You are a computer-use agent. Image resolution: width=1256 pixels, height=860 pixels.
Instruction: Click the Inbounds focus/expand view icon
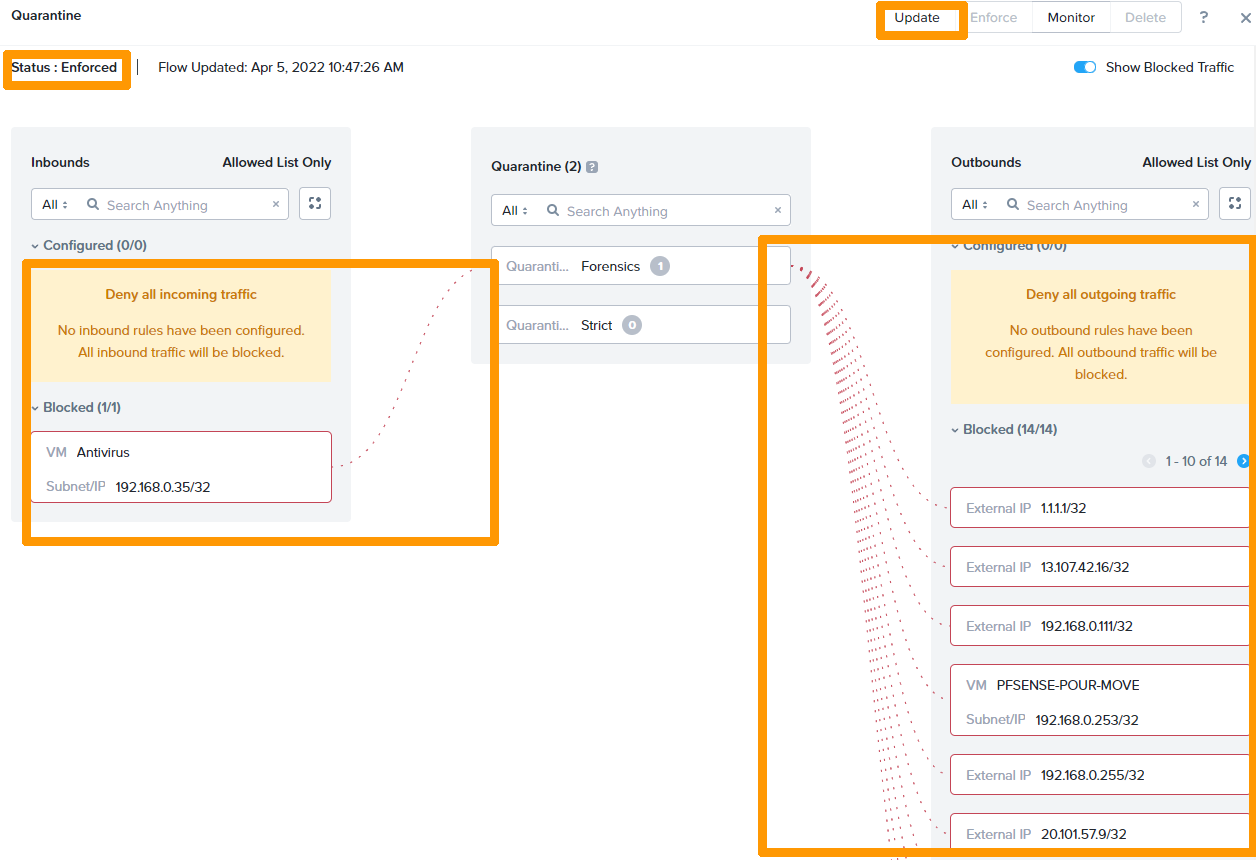(315, 204)
